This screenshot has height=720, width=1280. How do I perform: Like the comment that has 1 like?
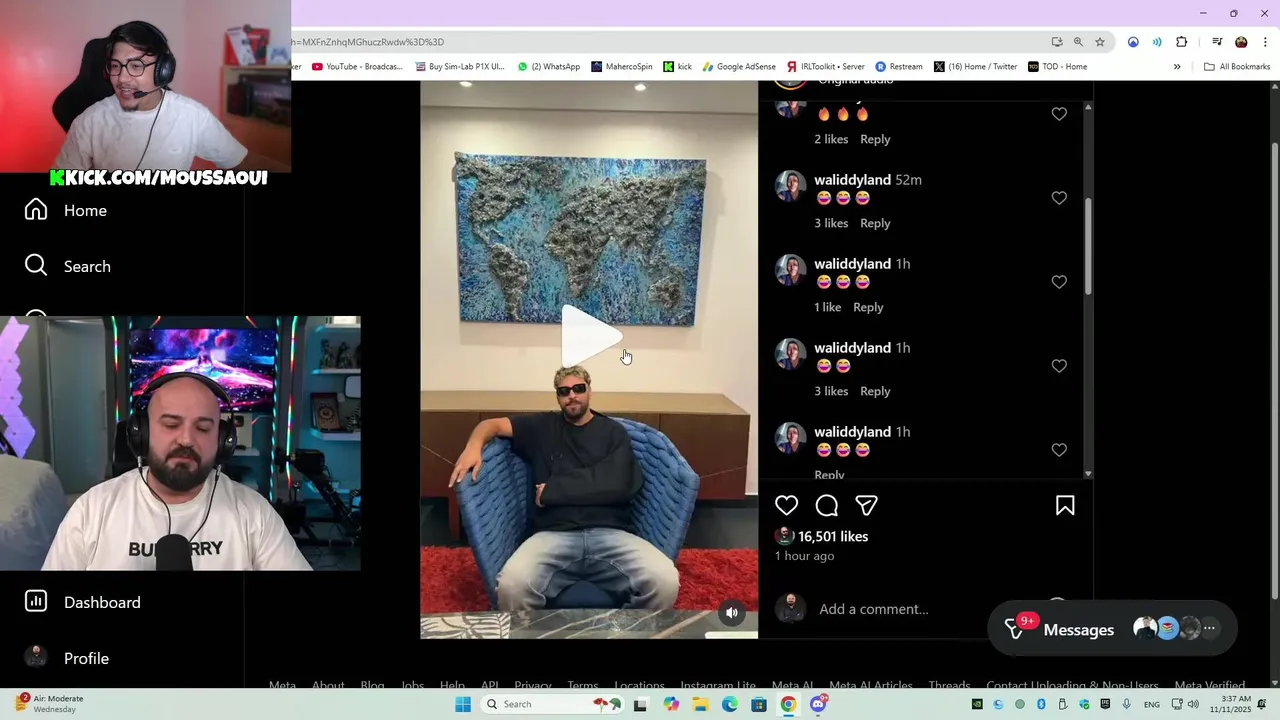pos(1059,282)
